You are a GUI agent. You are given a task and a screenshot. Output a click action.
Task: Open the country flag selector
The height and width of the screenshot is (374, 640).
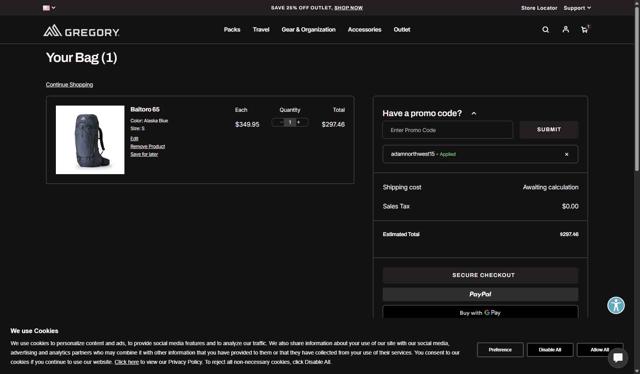tap(49, 8)
